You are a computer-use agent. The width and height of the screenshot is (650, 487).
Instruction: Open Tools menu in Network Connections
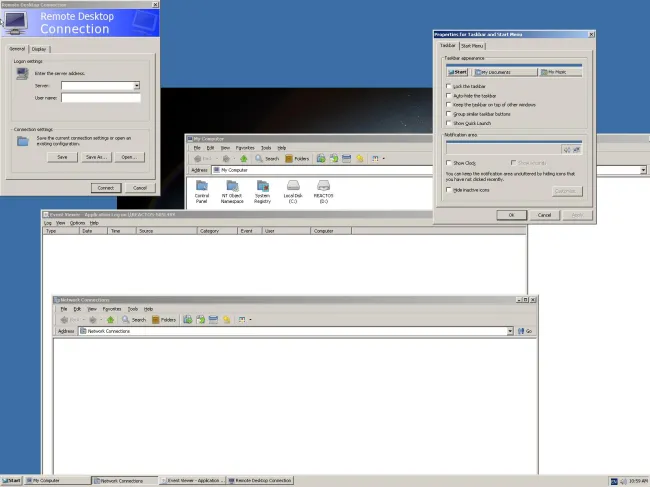(133, 309)
